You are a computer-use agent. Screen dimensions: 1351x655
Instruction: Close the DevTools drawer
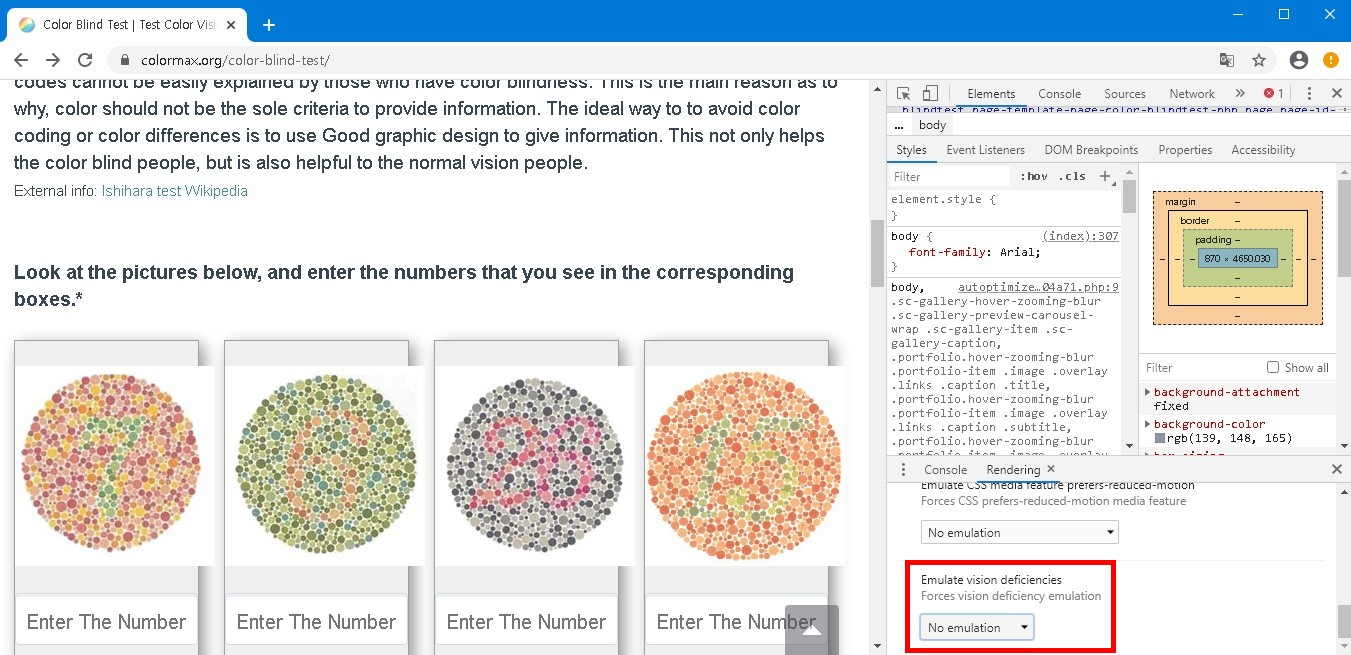1337,469
